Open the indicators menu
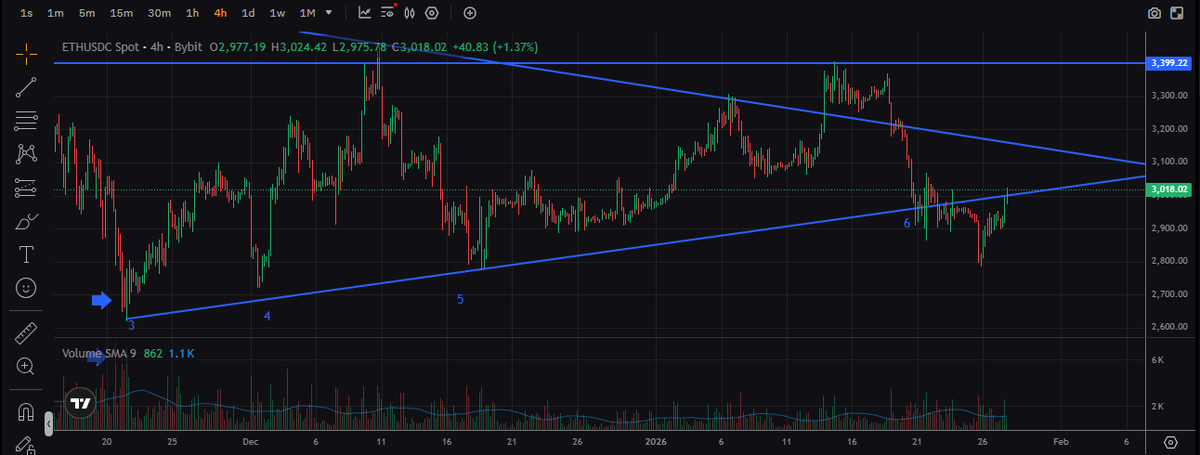This screenshot has width=1200, height=455. pos(364,13)
